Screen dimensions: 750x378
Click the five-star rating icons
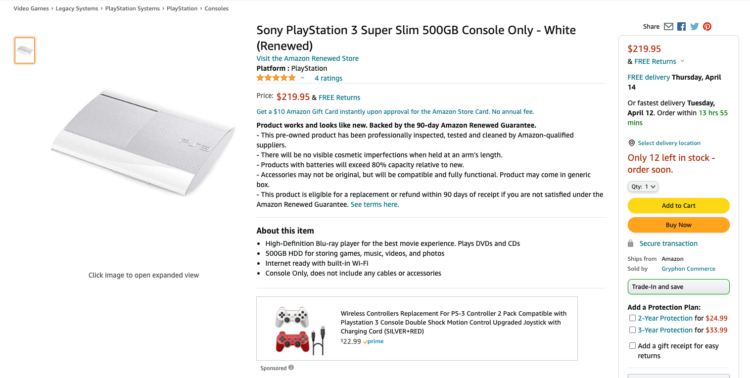tap(276, 78)
